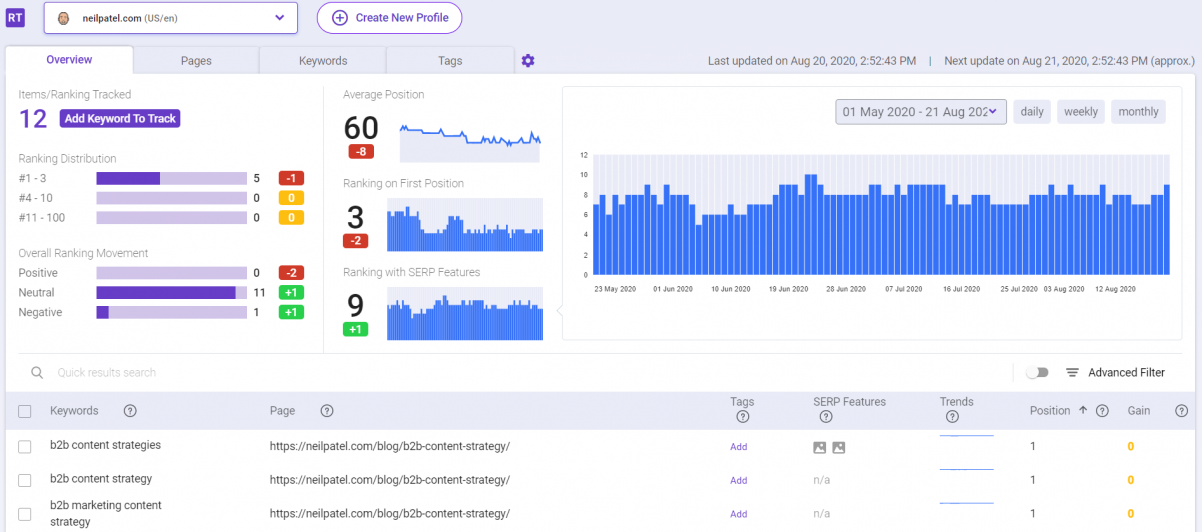Image resolution: width=1202 pixels, height=532 pixels.
Task: Open help icon beside Keywords header
Action: [130, 411]
